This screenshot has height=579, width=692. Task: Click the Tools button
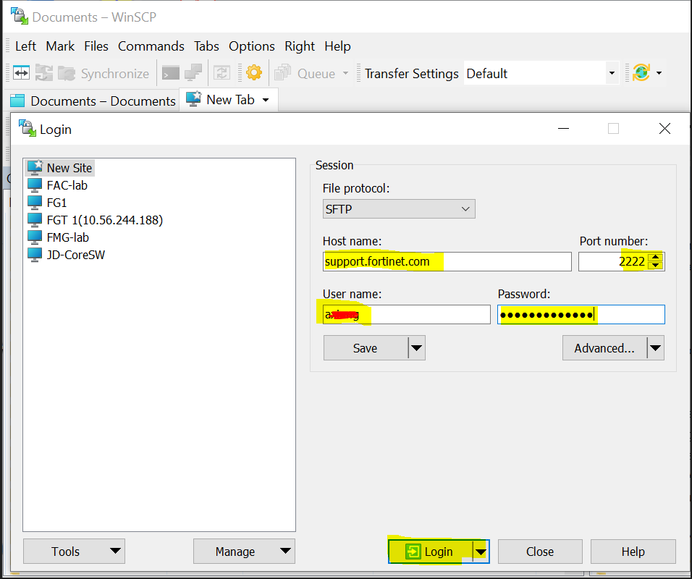(74, 551)
